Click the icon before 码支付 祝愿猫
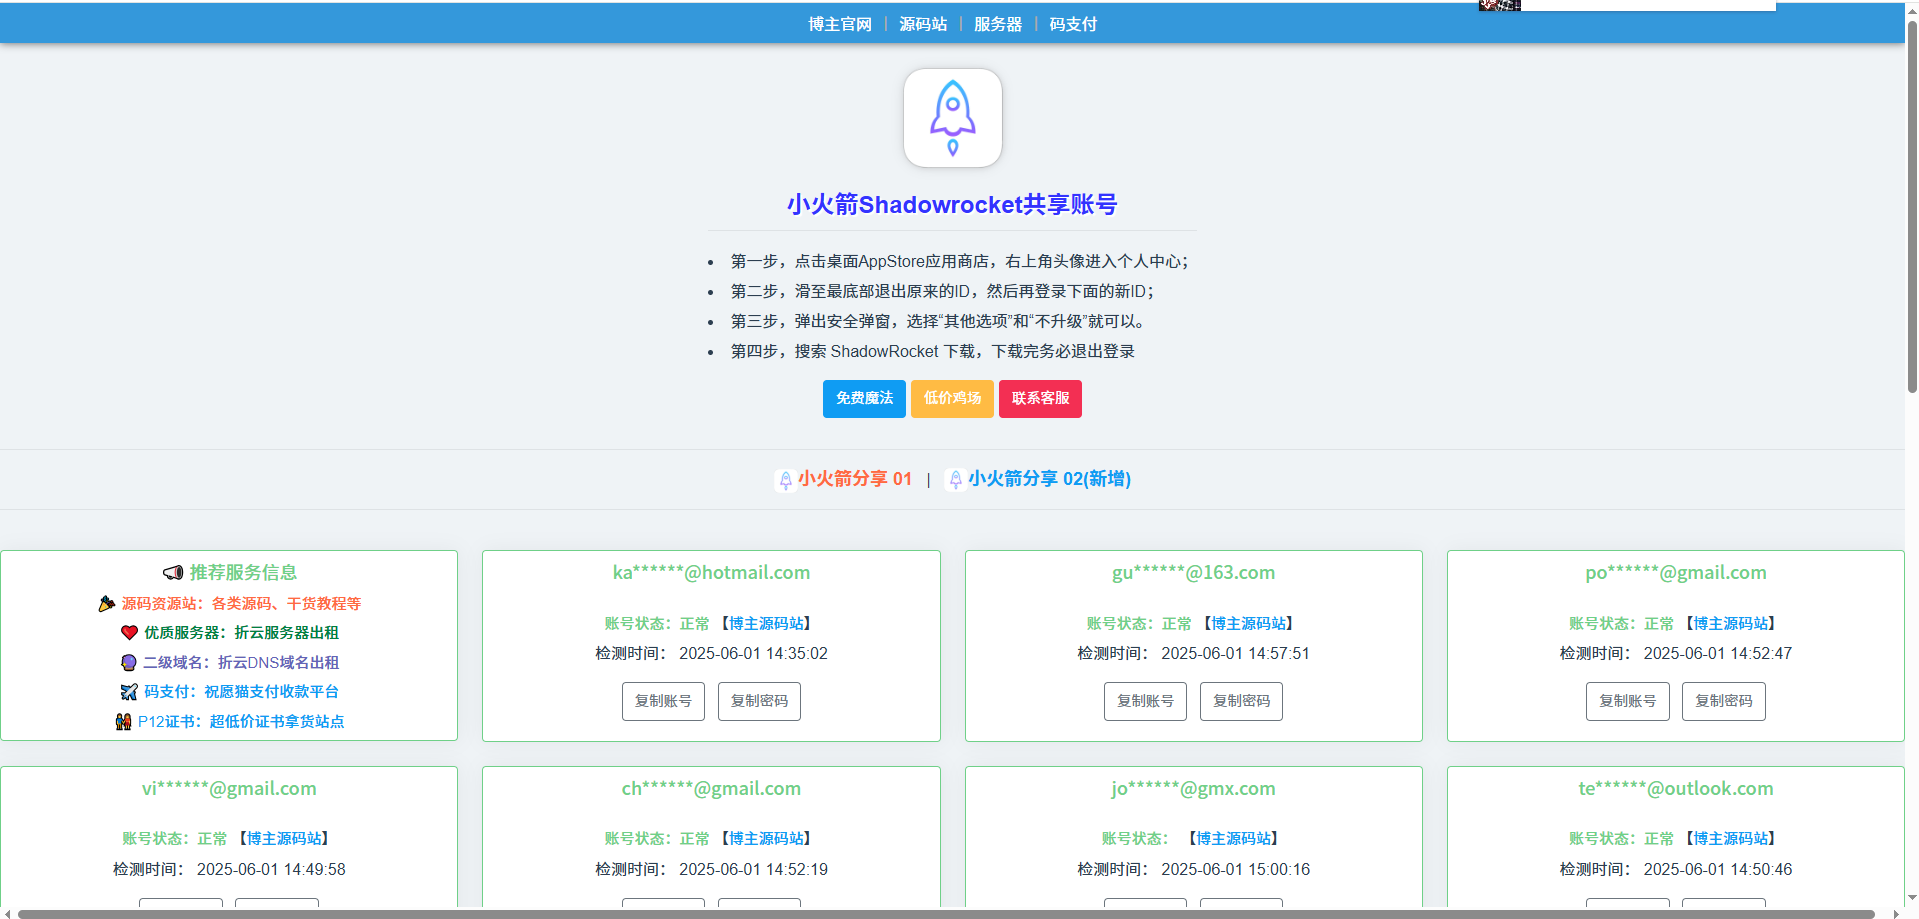Image resolution: width=1919 pixels, height=919 pixels. point(129,692)
